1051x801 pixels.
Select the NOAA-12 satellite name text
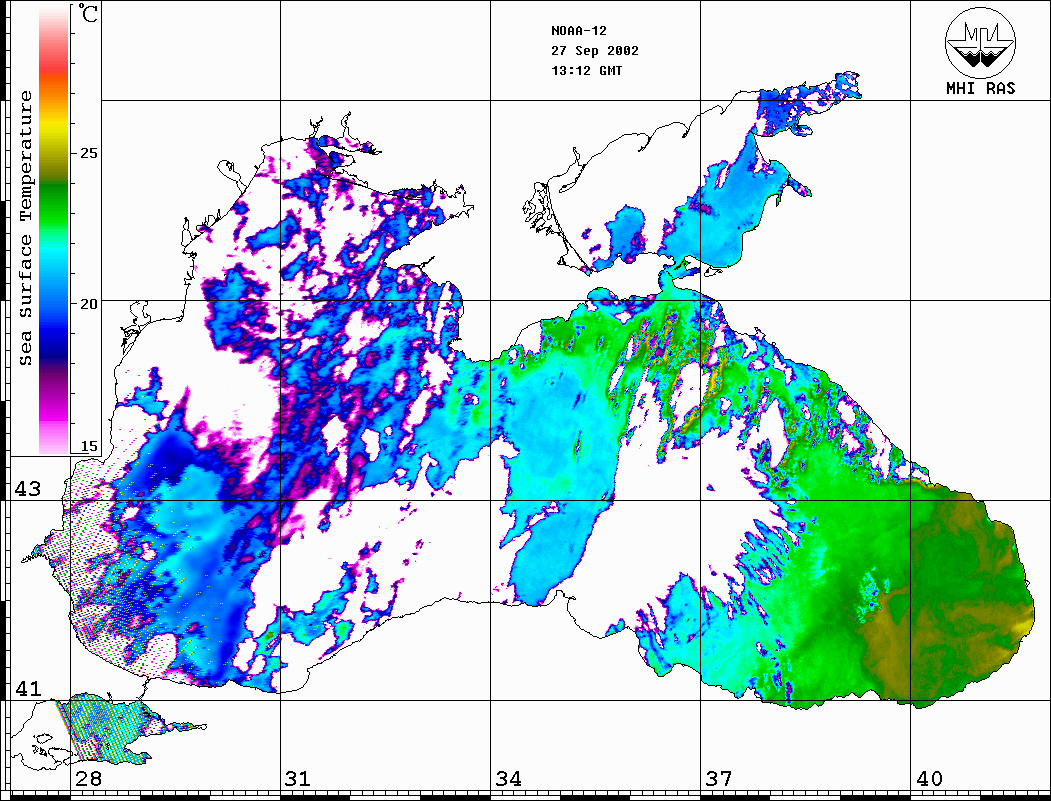(577, 31)
